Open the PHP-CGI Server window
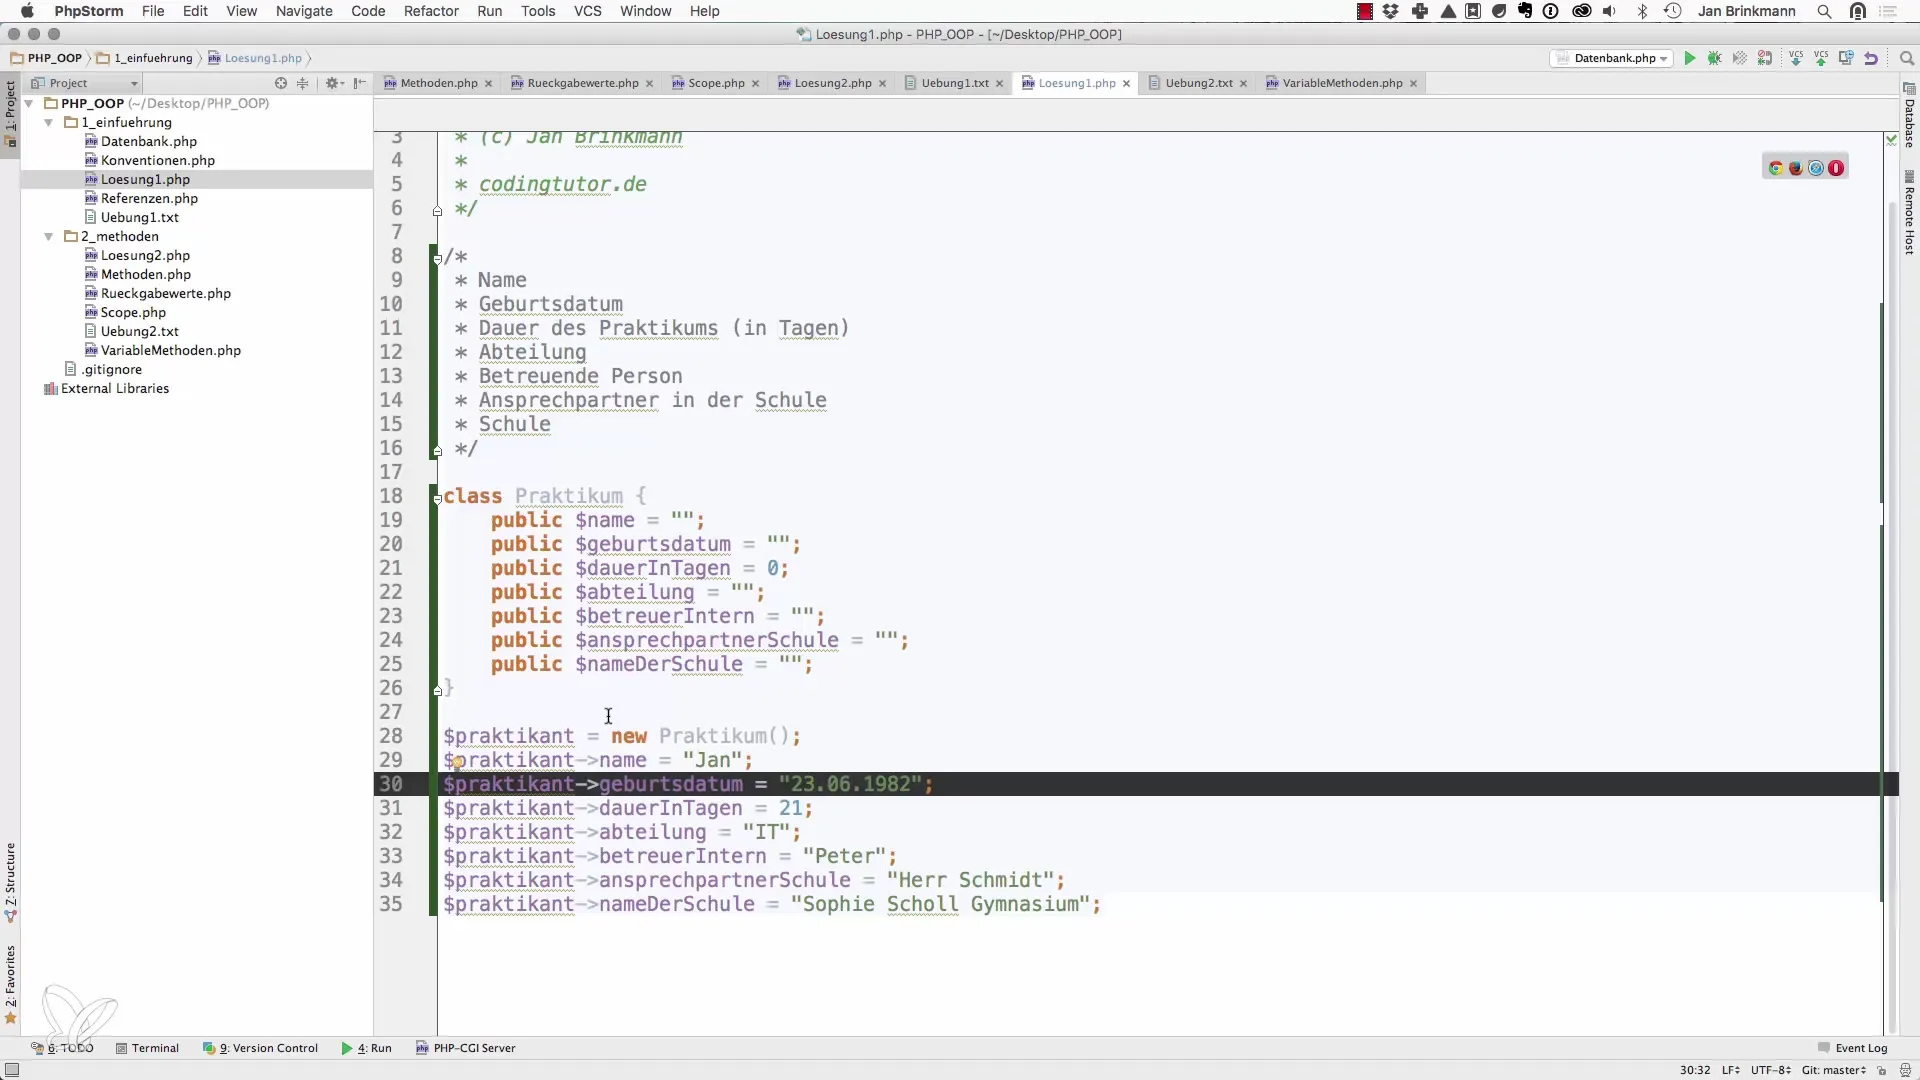 point(466,1048)
